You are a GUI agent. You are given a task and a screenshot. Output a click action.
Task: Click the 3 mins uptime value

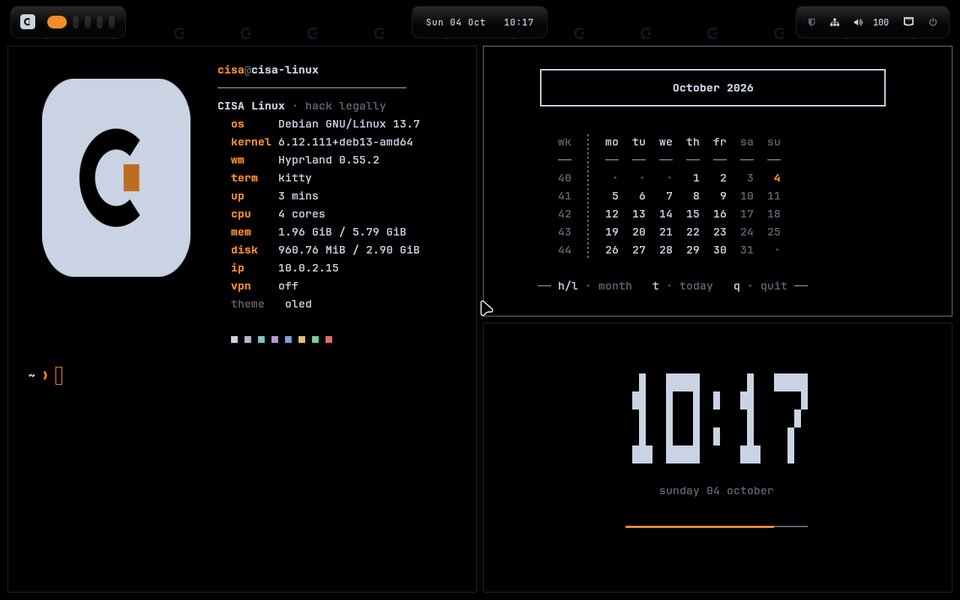click(298, 196)
